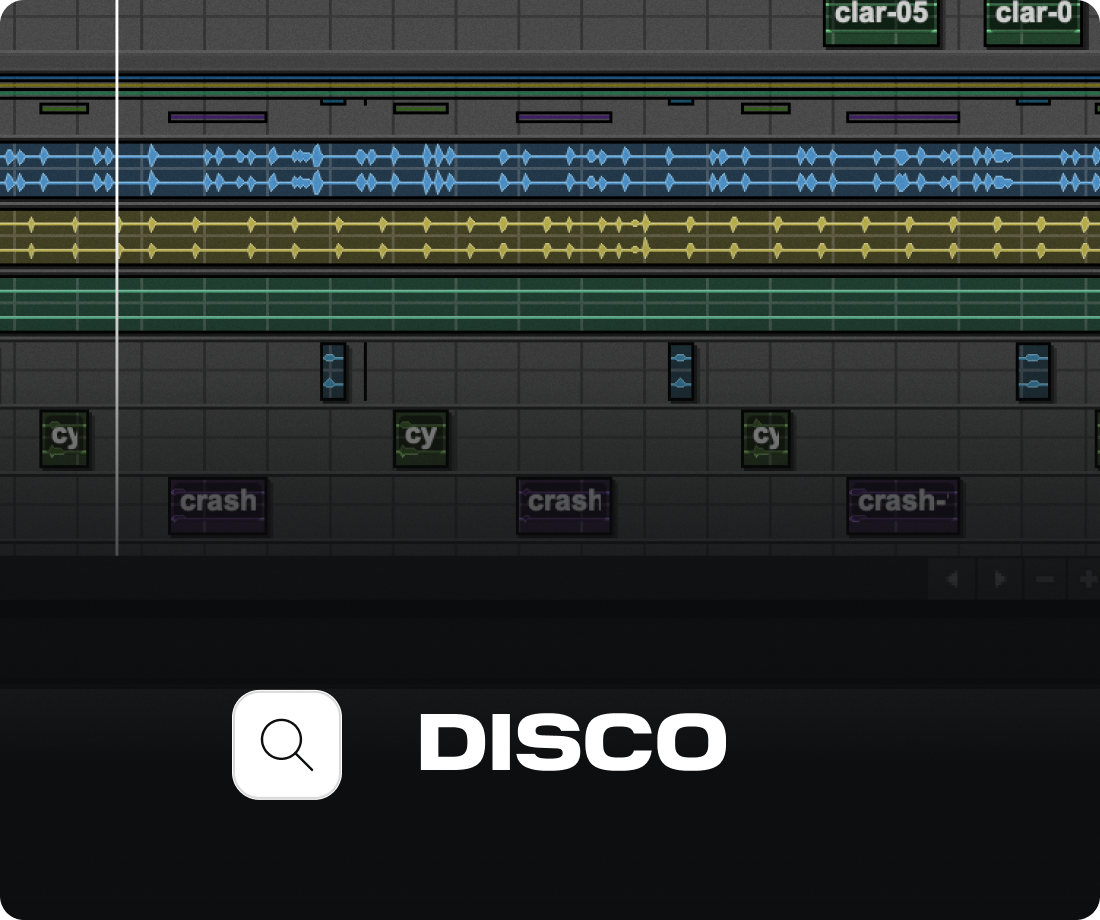Select the middle cy cymbal clip

(420, 435)
